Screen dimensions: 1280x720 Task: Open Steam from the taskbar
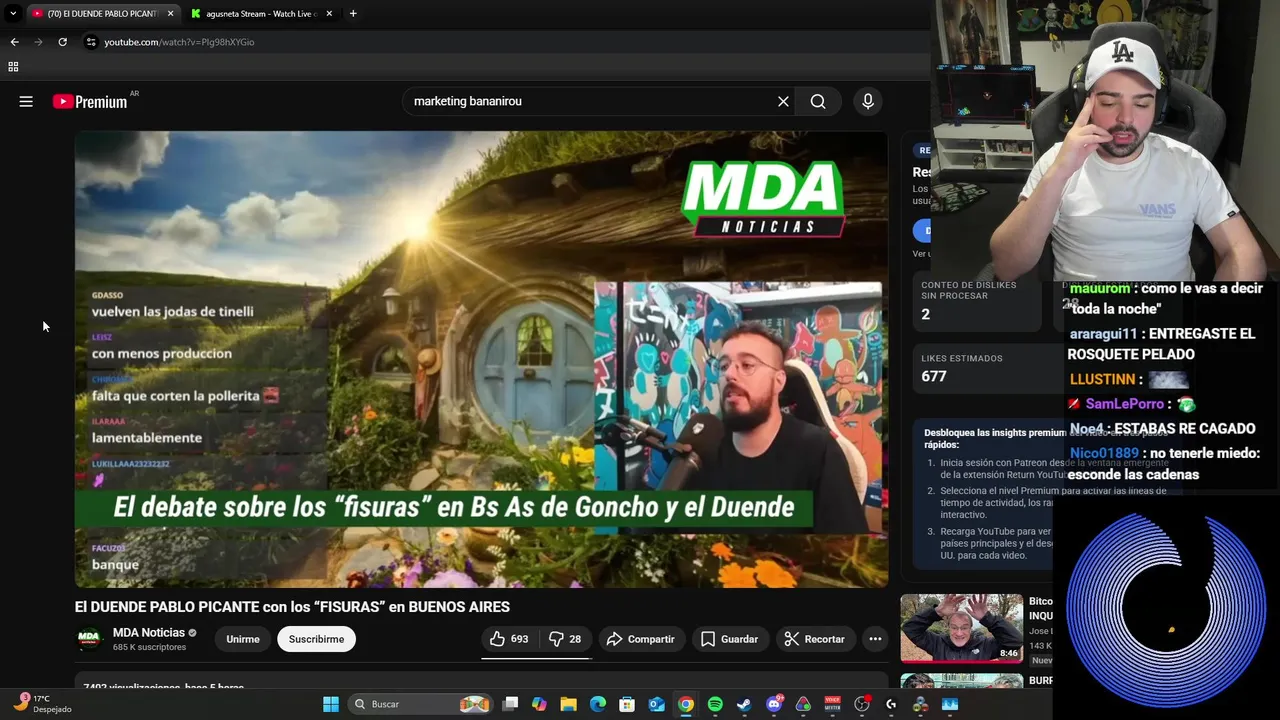coord(744,704)
